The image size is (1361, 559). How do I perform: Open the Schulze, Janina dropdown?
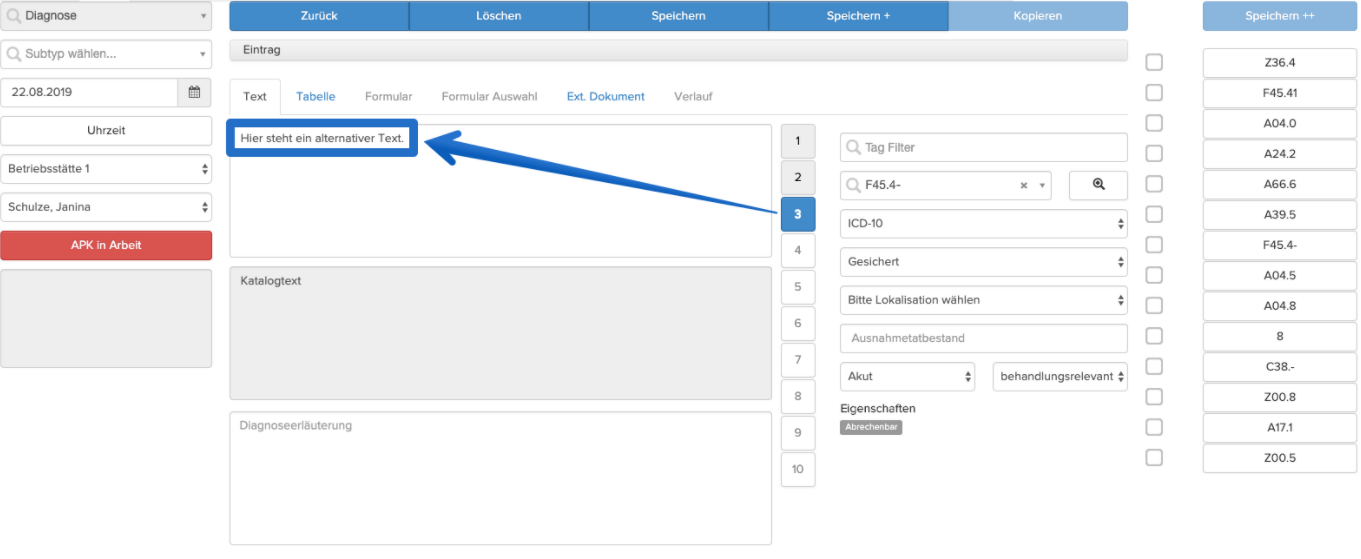tap(106, 207)
